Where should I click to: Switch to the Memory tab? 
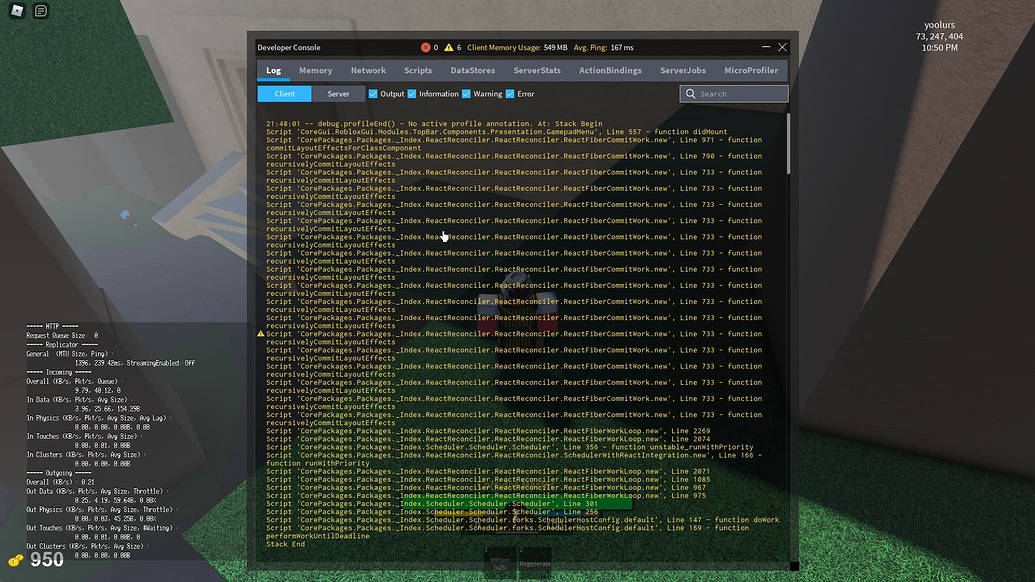coord(316,70)
